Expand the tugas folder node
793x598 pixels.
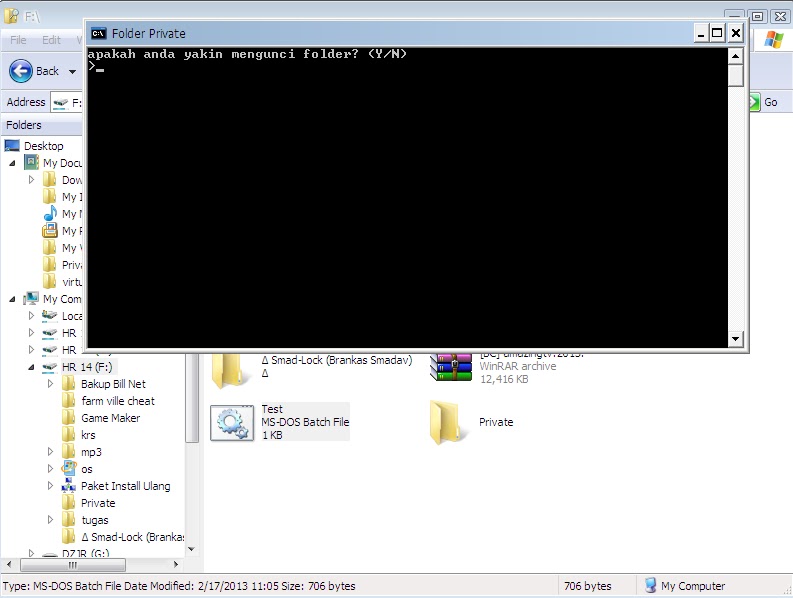click(50, 520)
